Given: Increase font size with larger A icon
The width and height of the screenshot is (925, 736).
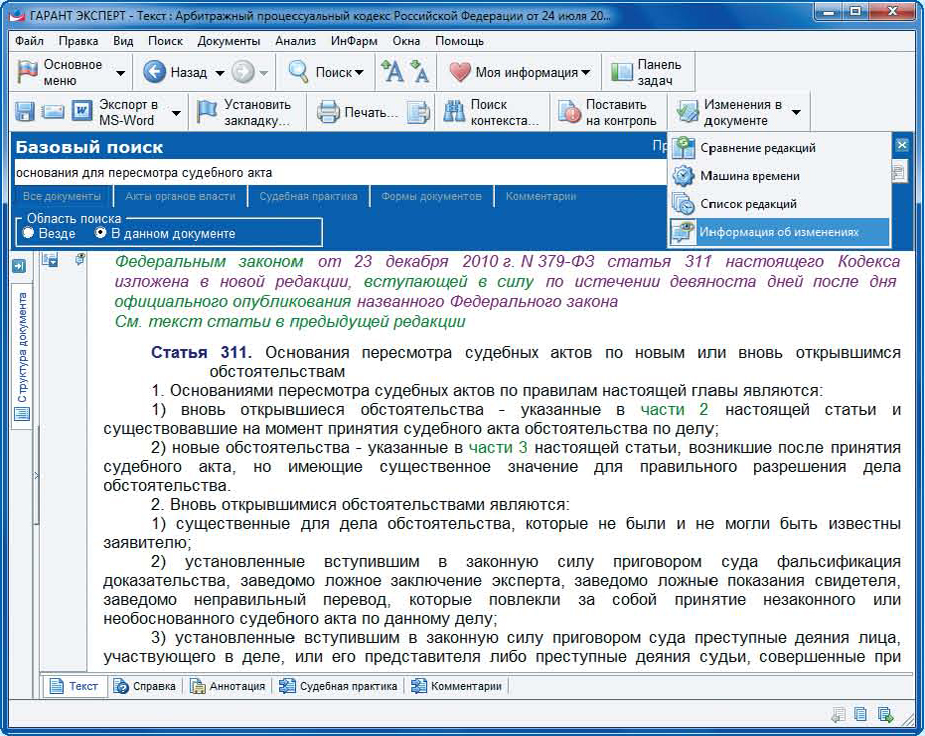Looking at the screenshot, I should [x=391, y=72].
